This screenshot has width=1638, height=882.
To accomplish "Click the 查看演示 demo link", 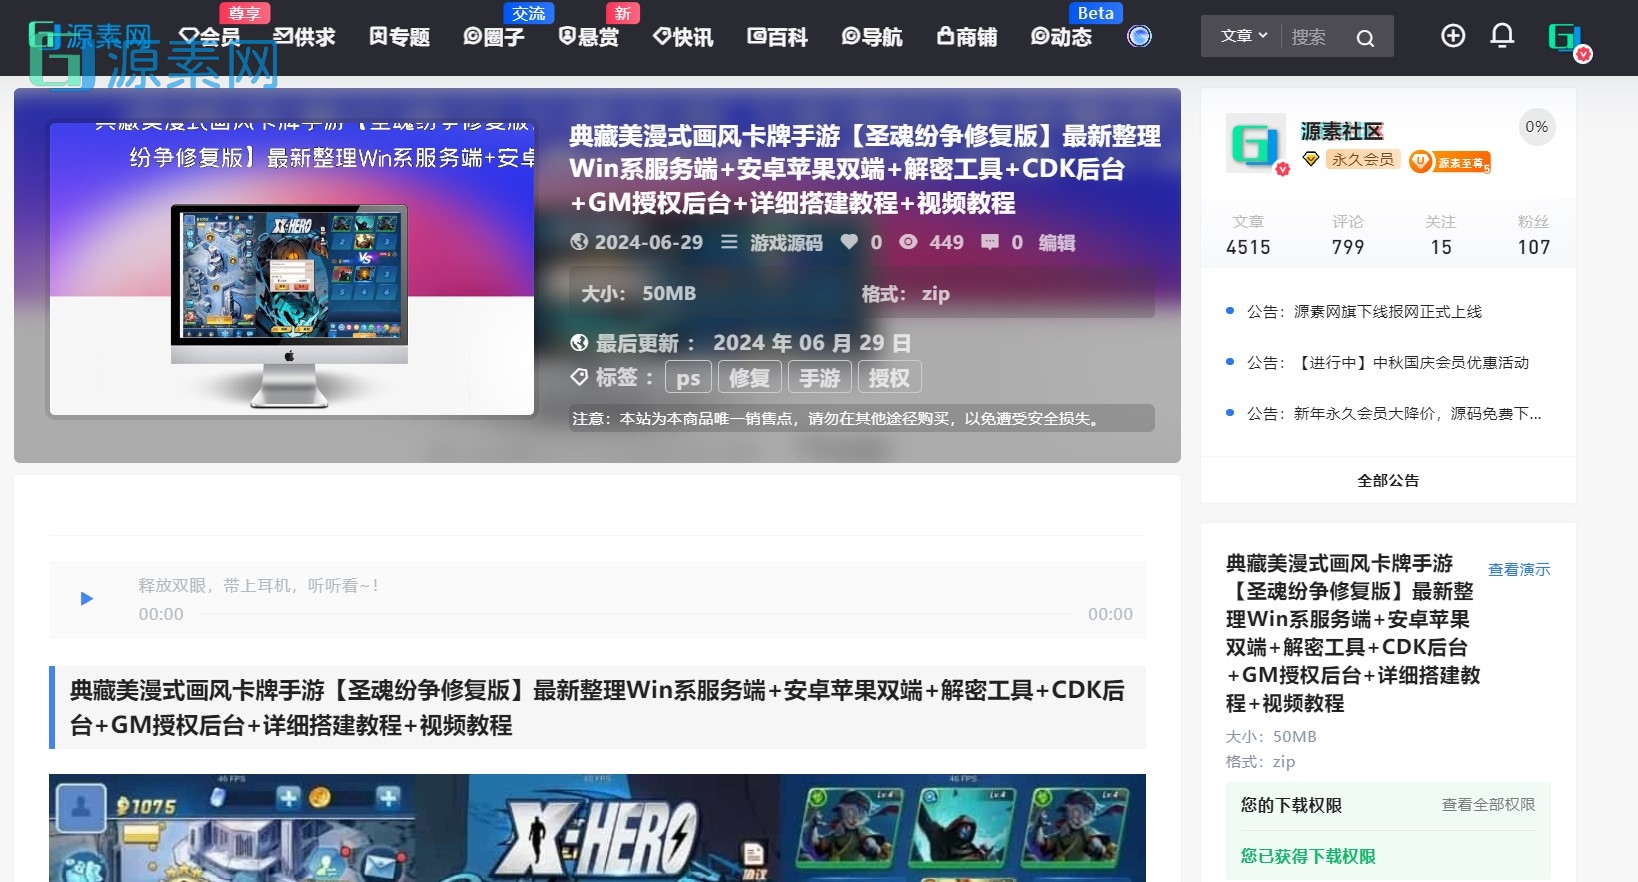I will coord(1519,569).
